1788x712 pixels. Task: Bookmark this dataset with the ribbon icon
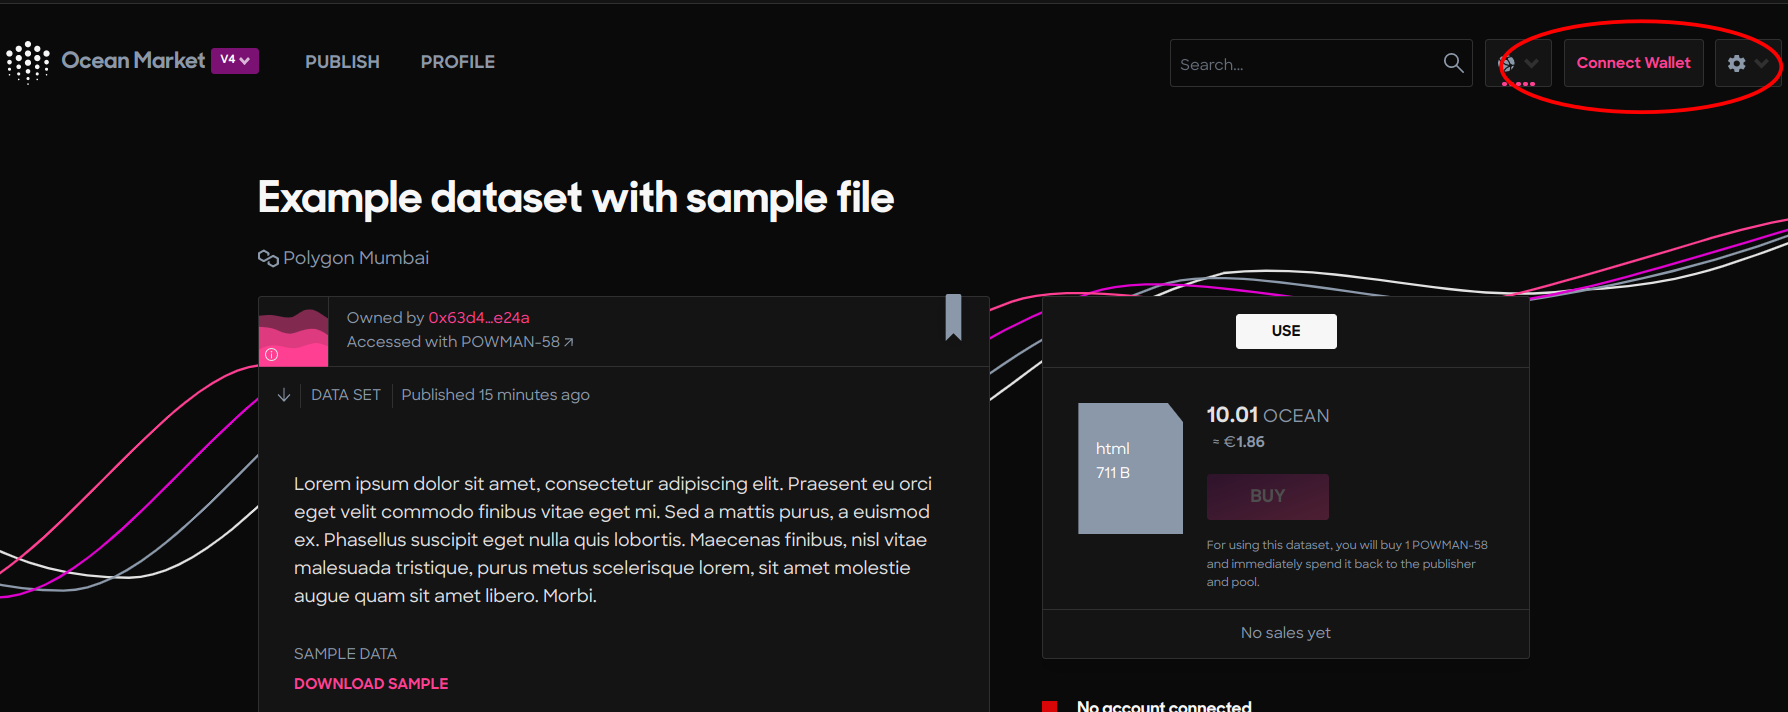[x=953, y=317]
